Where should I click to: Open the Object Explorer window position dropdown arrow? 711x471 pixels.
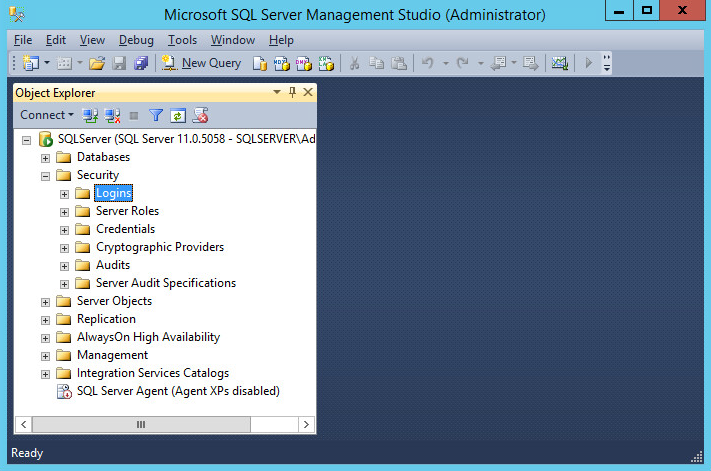point(277,92)
